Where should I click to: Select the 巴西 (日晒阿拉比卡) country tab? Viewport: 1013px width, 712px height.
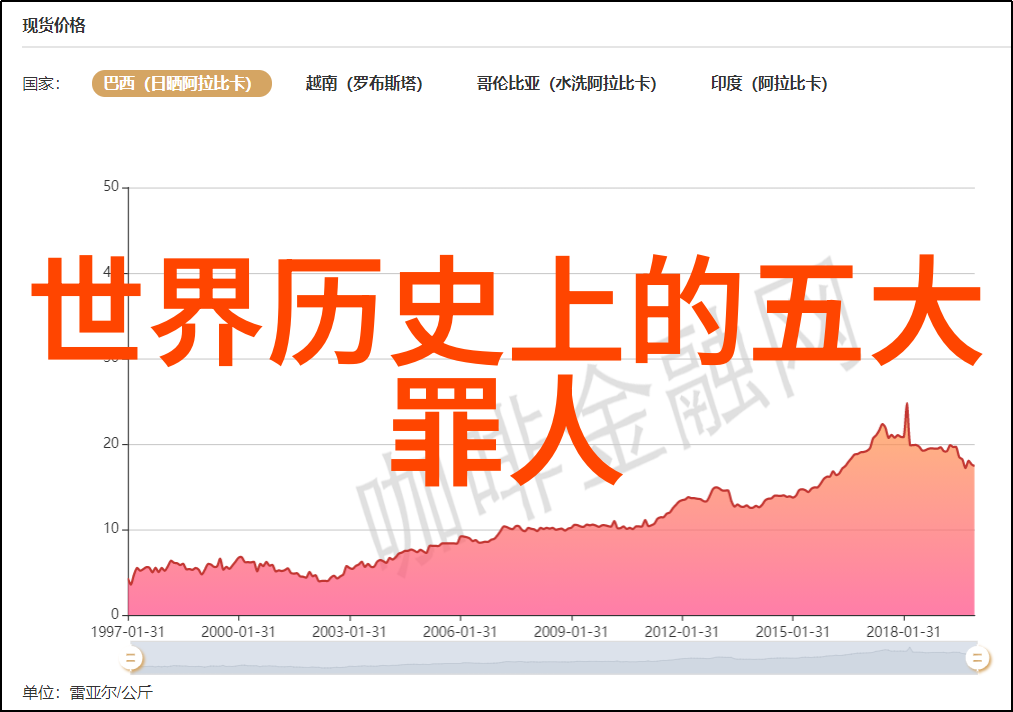coord(182,83)
